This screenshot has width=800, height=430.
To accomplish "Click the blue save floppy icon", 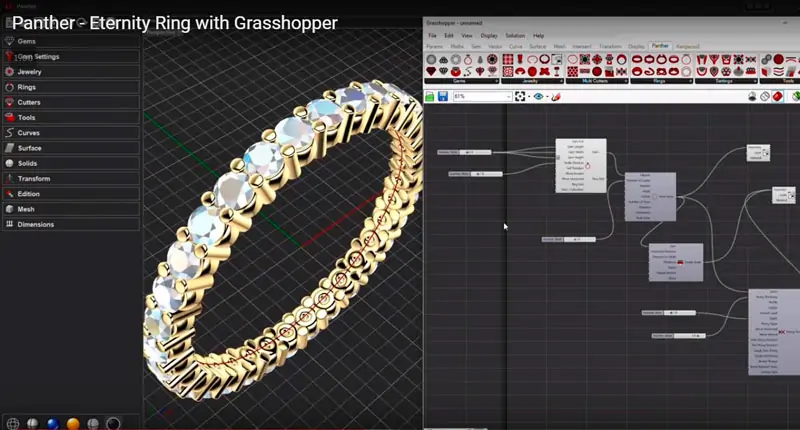I will click(x=442, y=96).
